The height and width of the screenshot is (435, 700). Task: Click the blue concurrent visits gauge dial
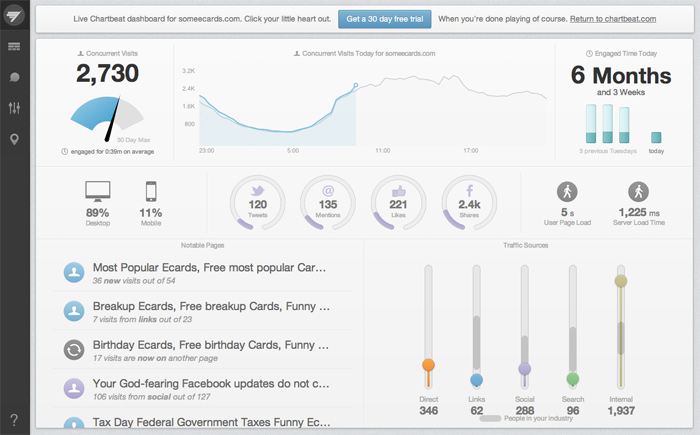coord(107,117)
